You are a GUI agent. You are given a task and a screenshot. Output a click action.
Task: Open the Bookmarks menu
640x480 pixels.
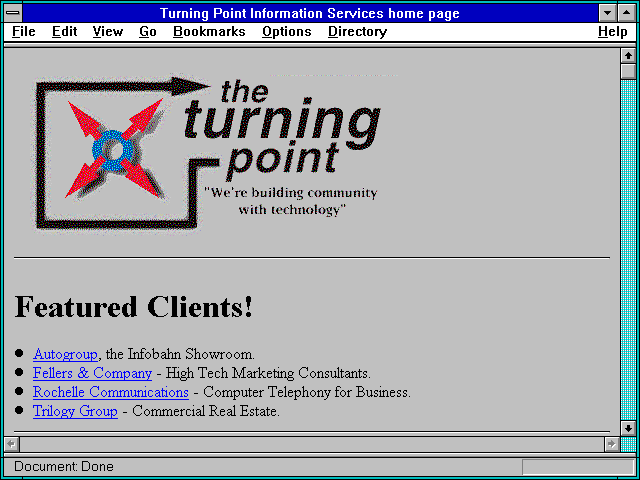pyautogui.click(x=209, y=31)
